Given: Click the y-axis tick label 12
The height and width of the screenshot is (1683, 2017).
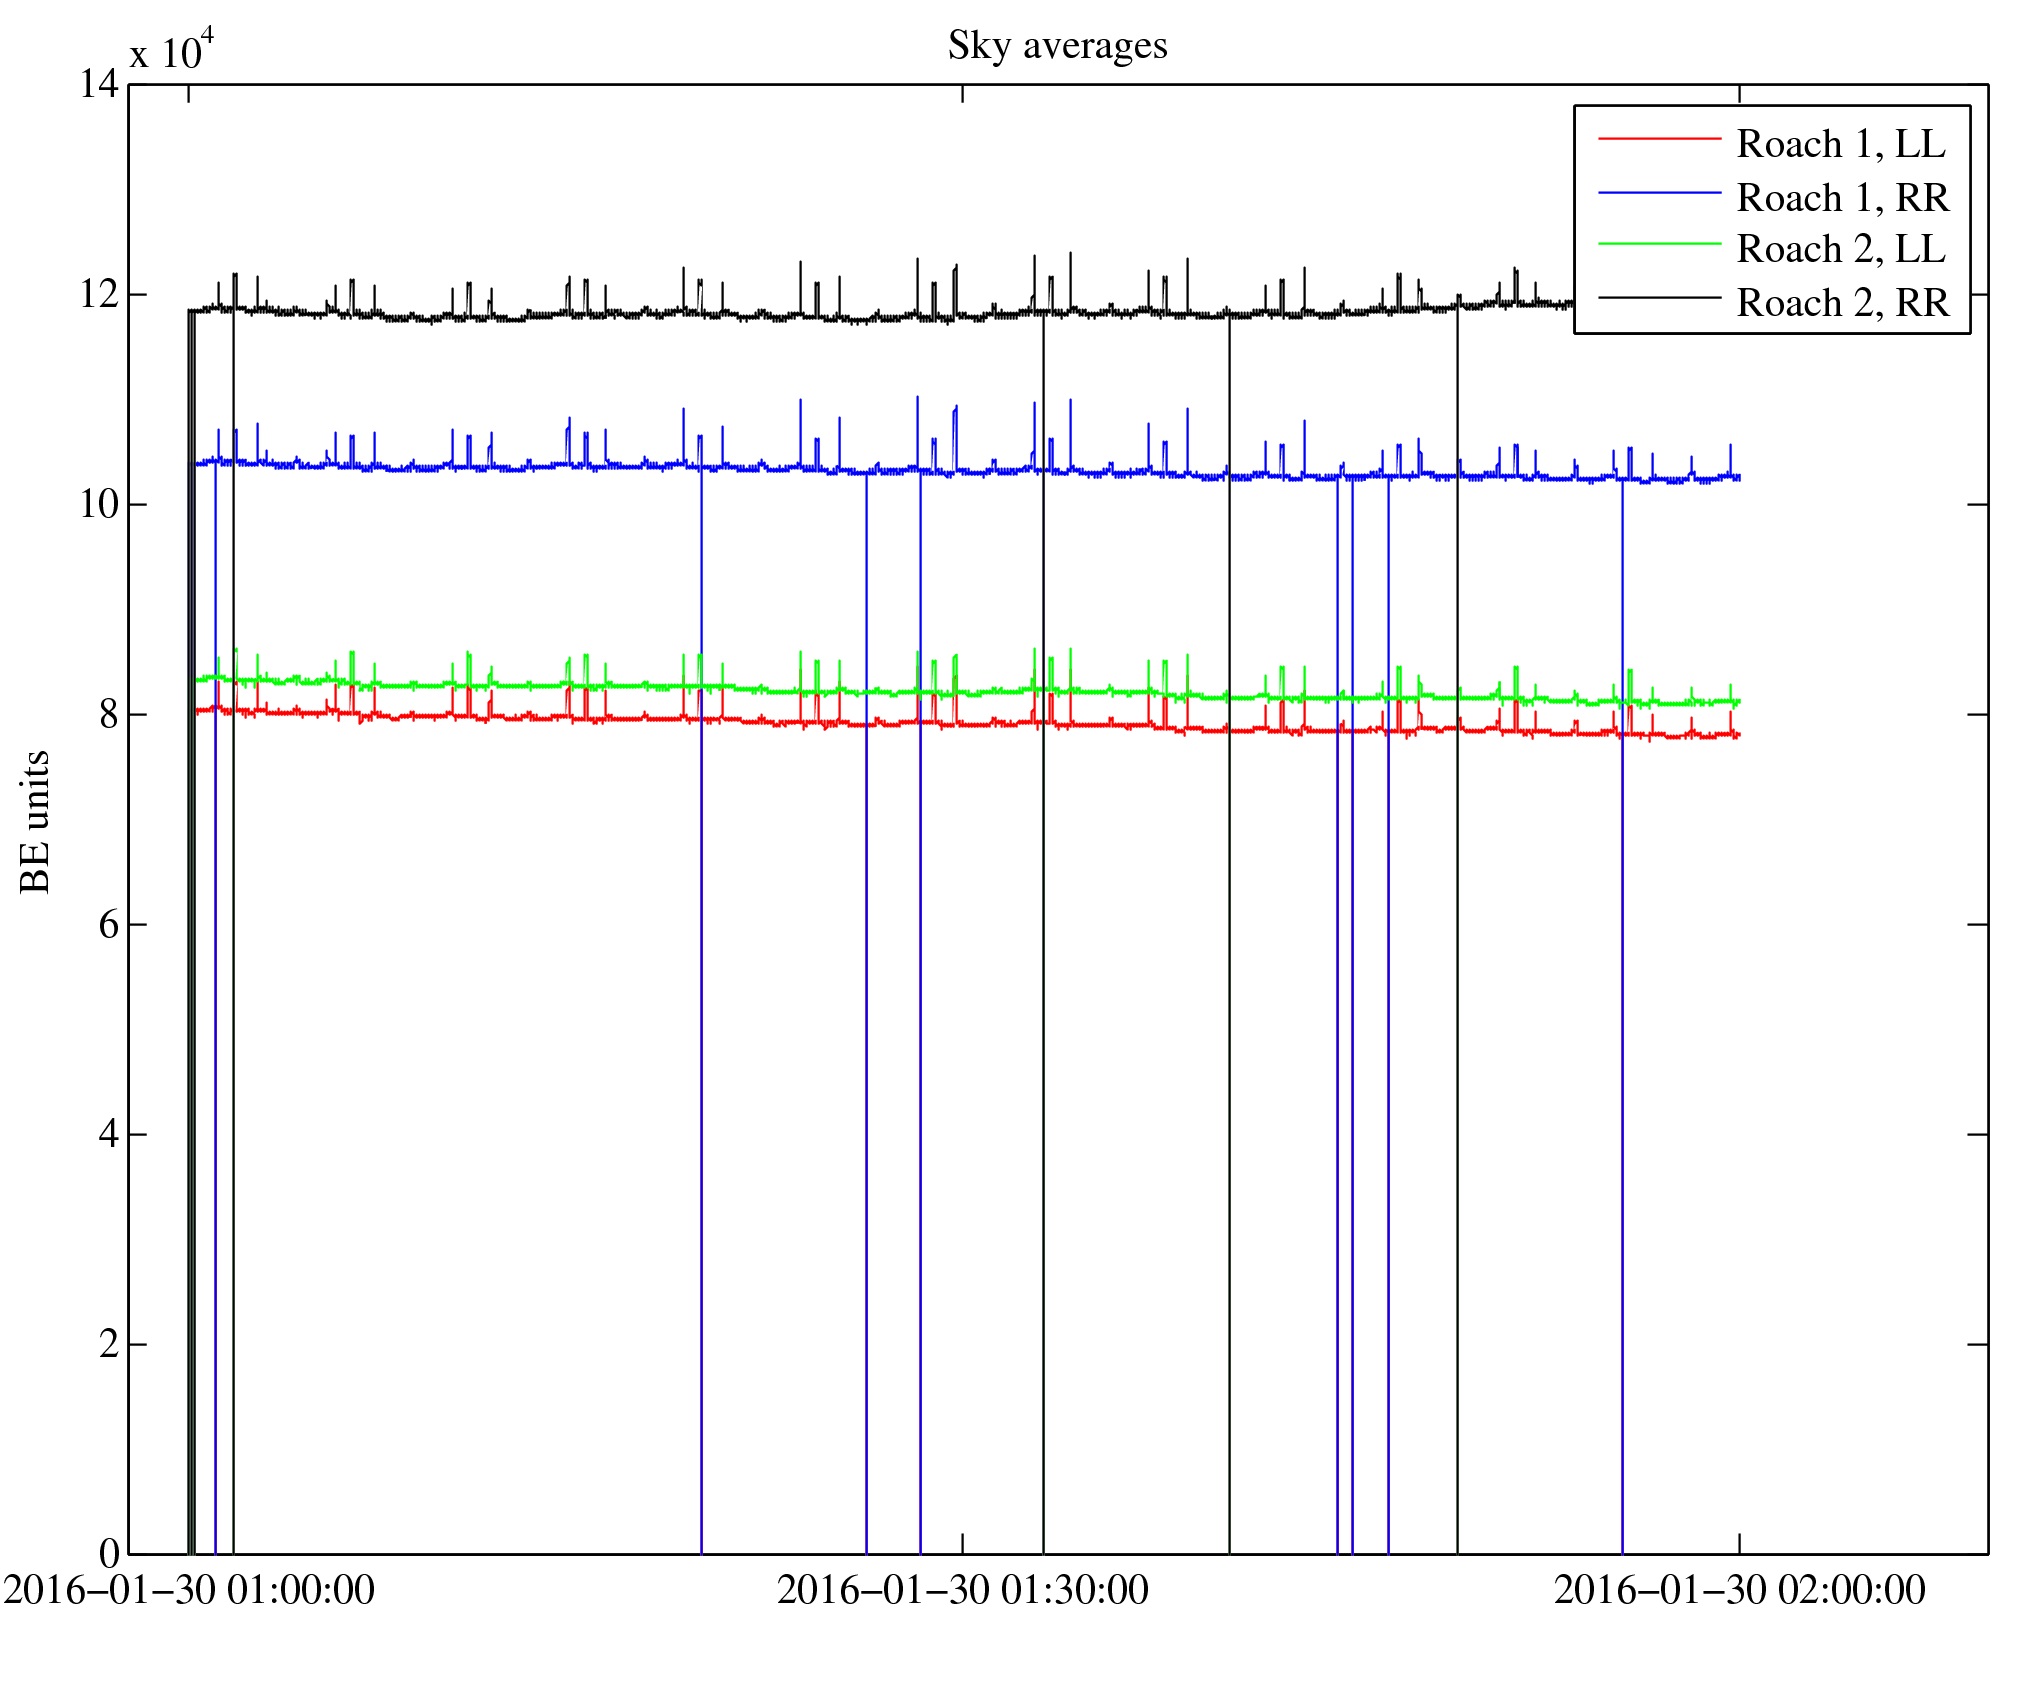Looking at the screenshot, I should pos(99,295).
